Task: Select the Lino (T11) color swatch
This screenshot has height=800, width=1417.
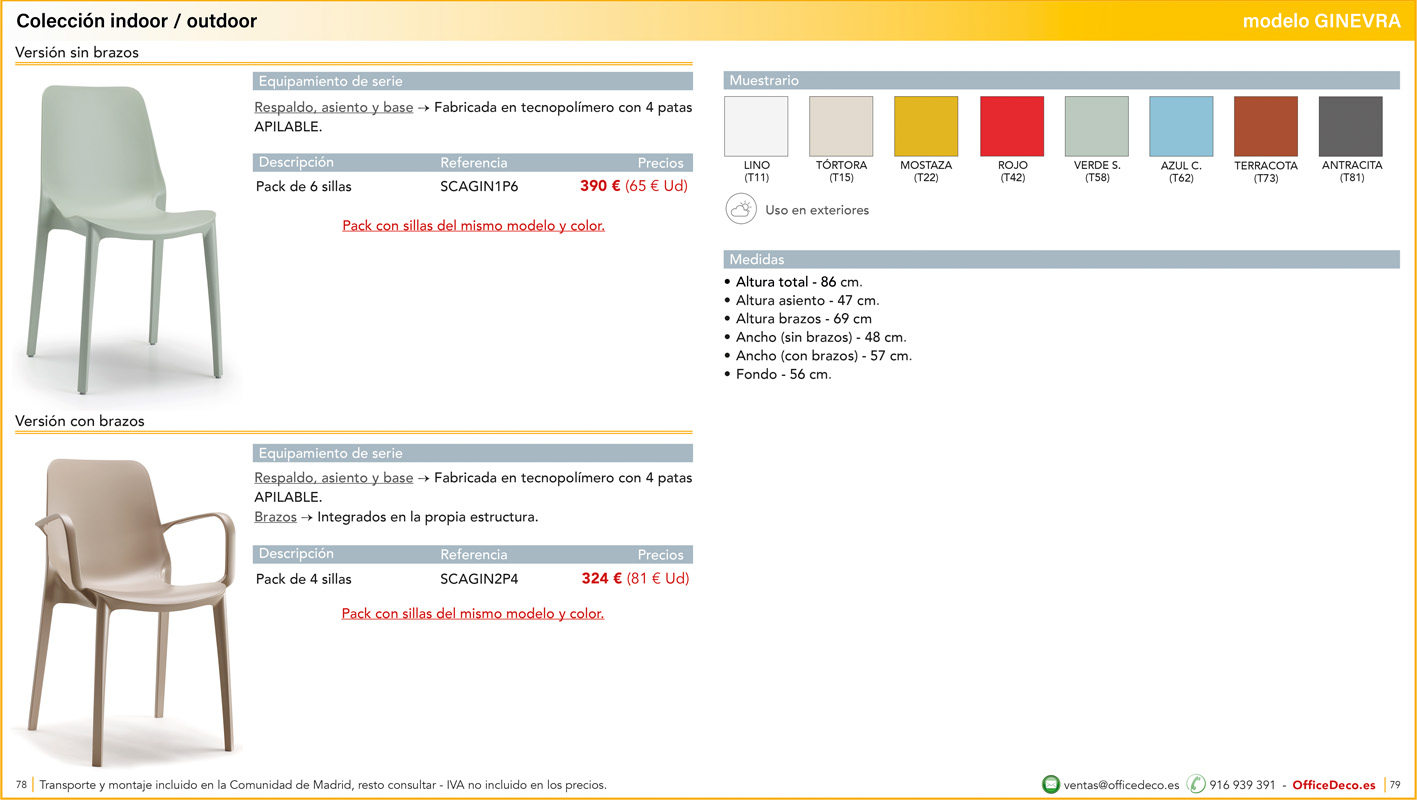Action: tap(756, 127)
